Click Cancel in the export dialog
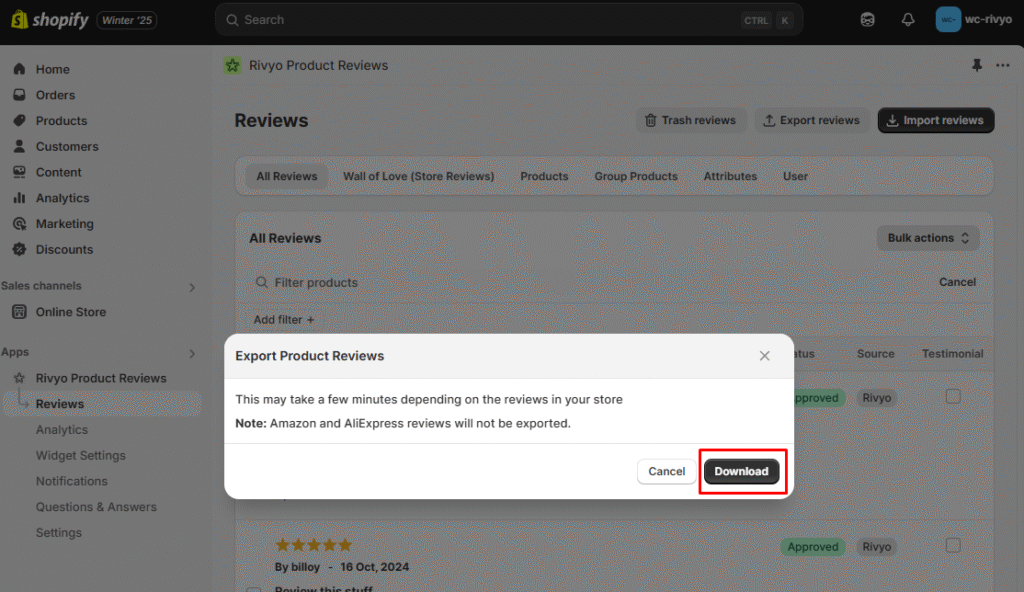This screenshot has width=1024, height=592. coord(666,472)
